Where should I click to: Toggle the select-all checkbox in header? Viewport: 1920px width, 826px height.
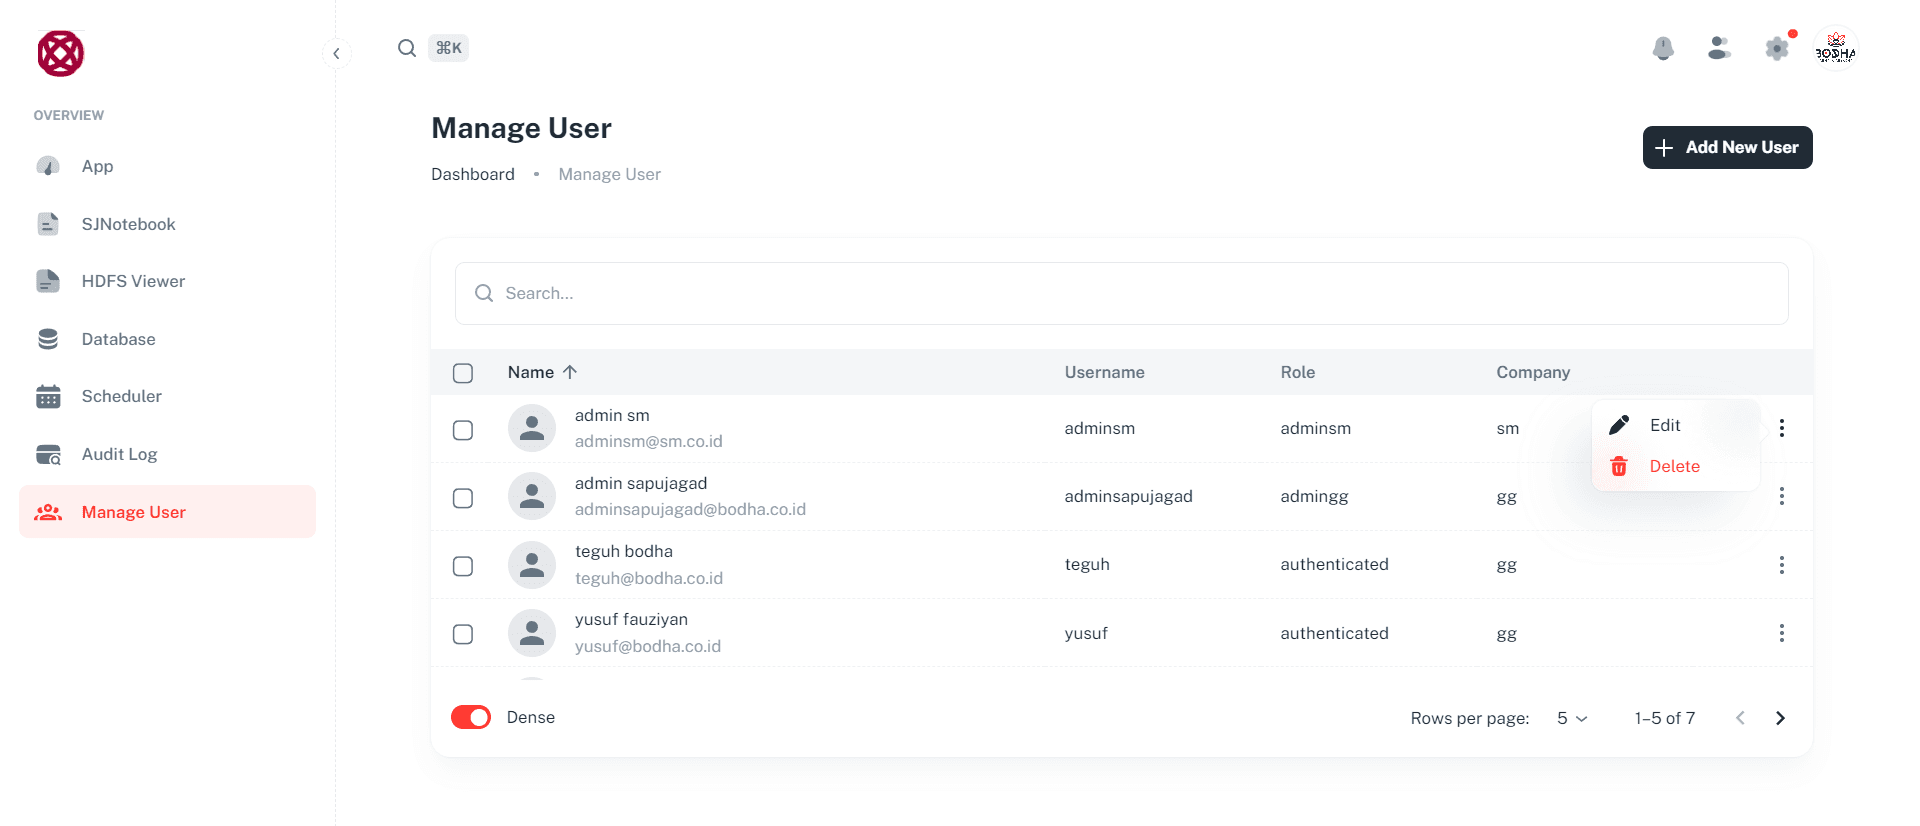tap(463, 373)
